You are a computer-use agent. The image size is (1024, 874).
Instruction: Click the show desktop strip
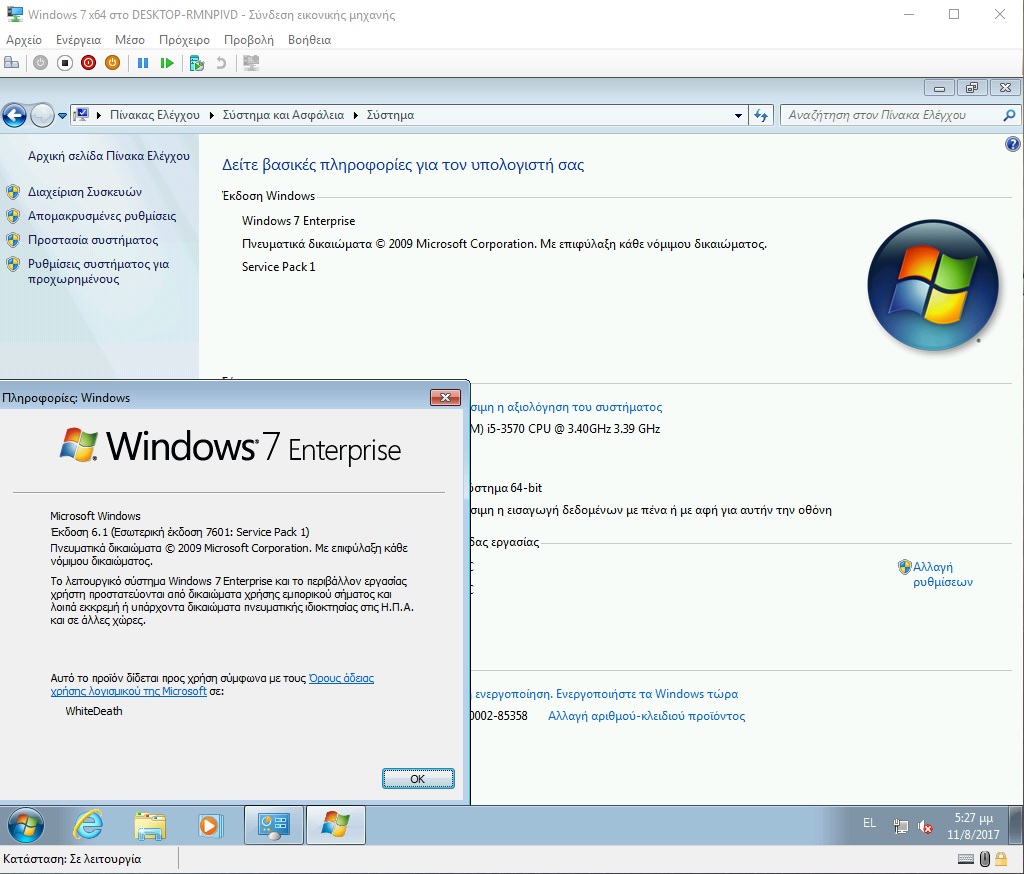click(1016, 826)
